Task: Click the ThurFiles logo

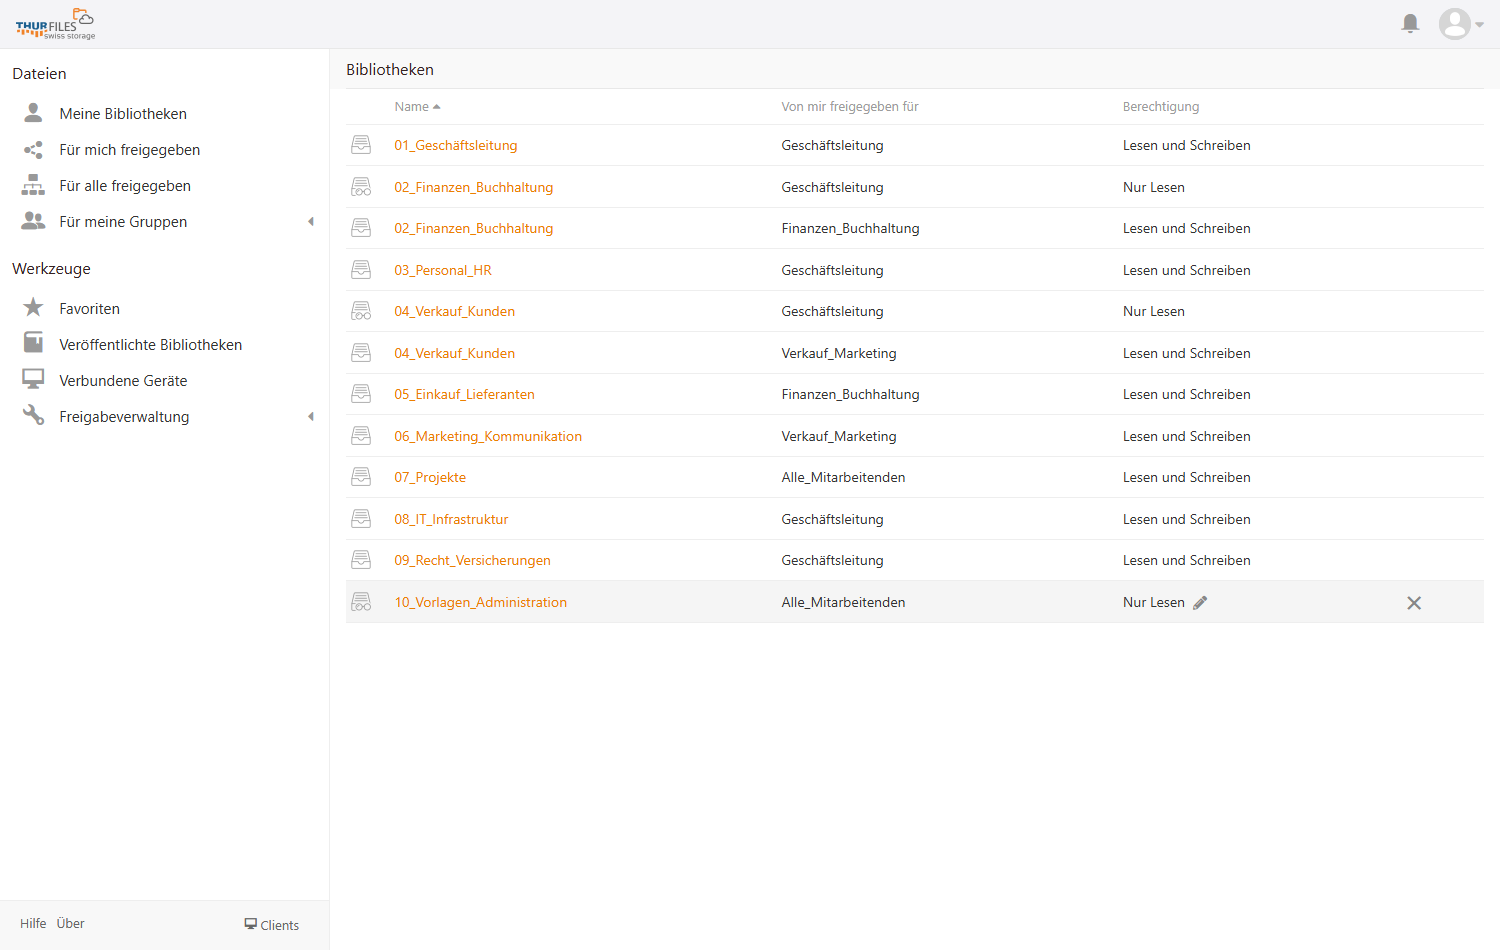Action: tap(55, 24)
